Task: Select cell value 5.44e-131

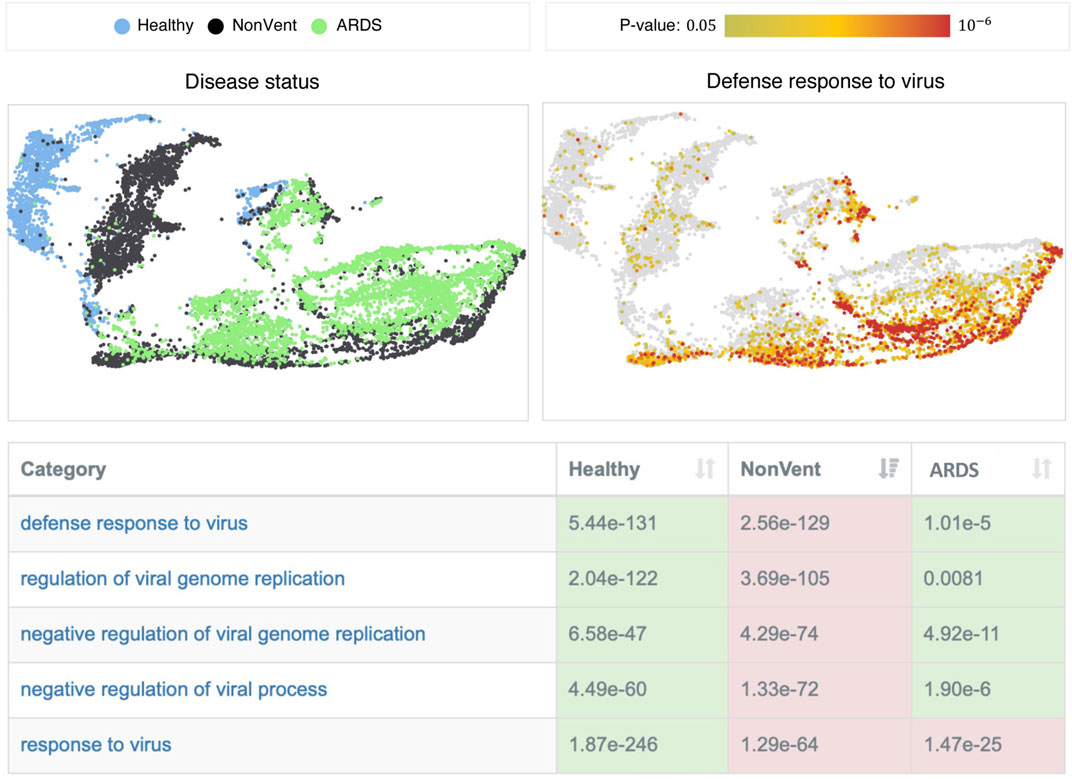Action: [x=613, y=523]
